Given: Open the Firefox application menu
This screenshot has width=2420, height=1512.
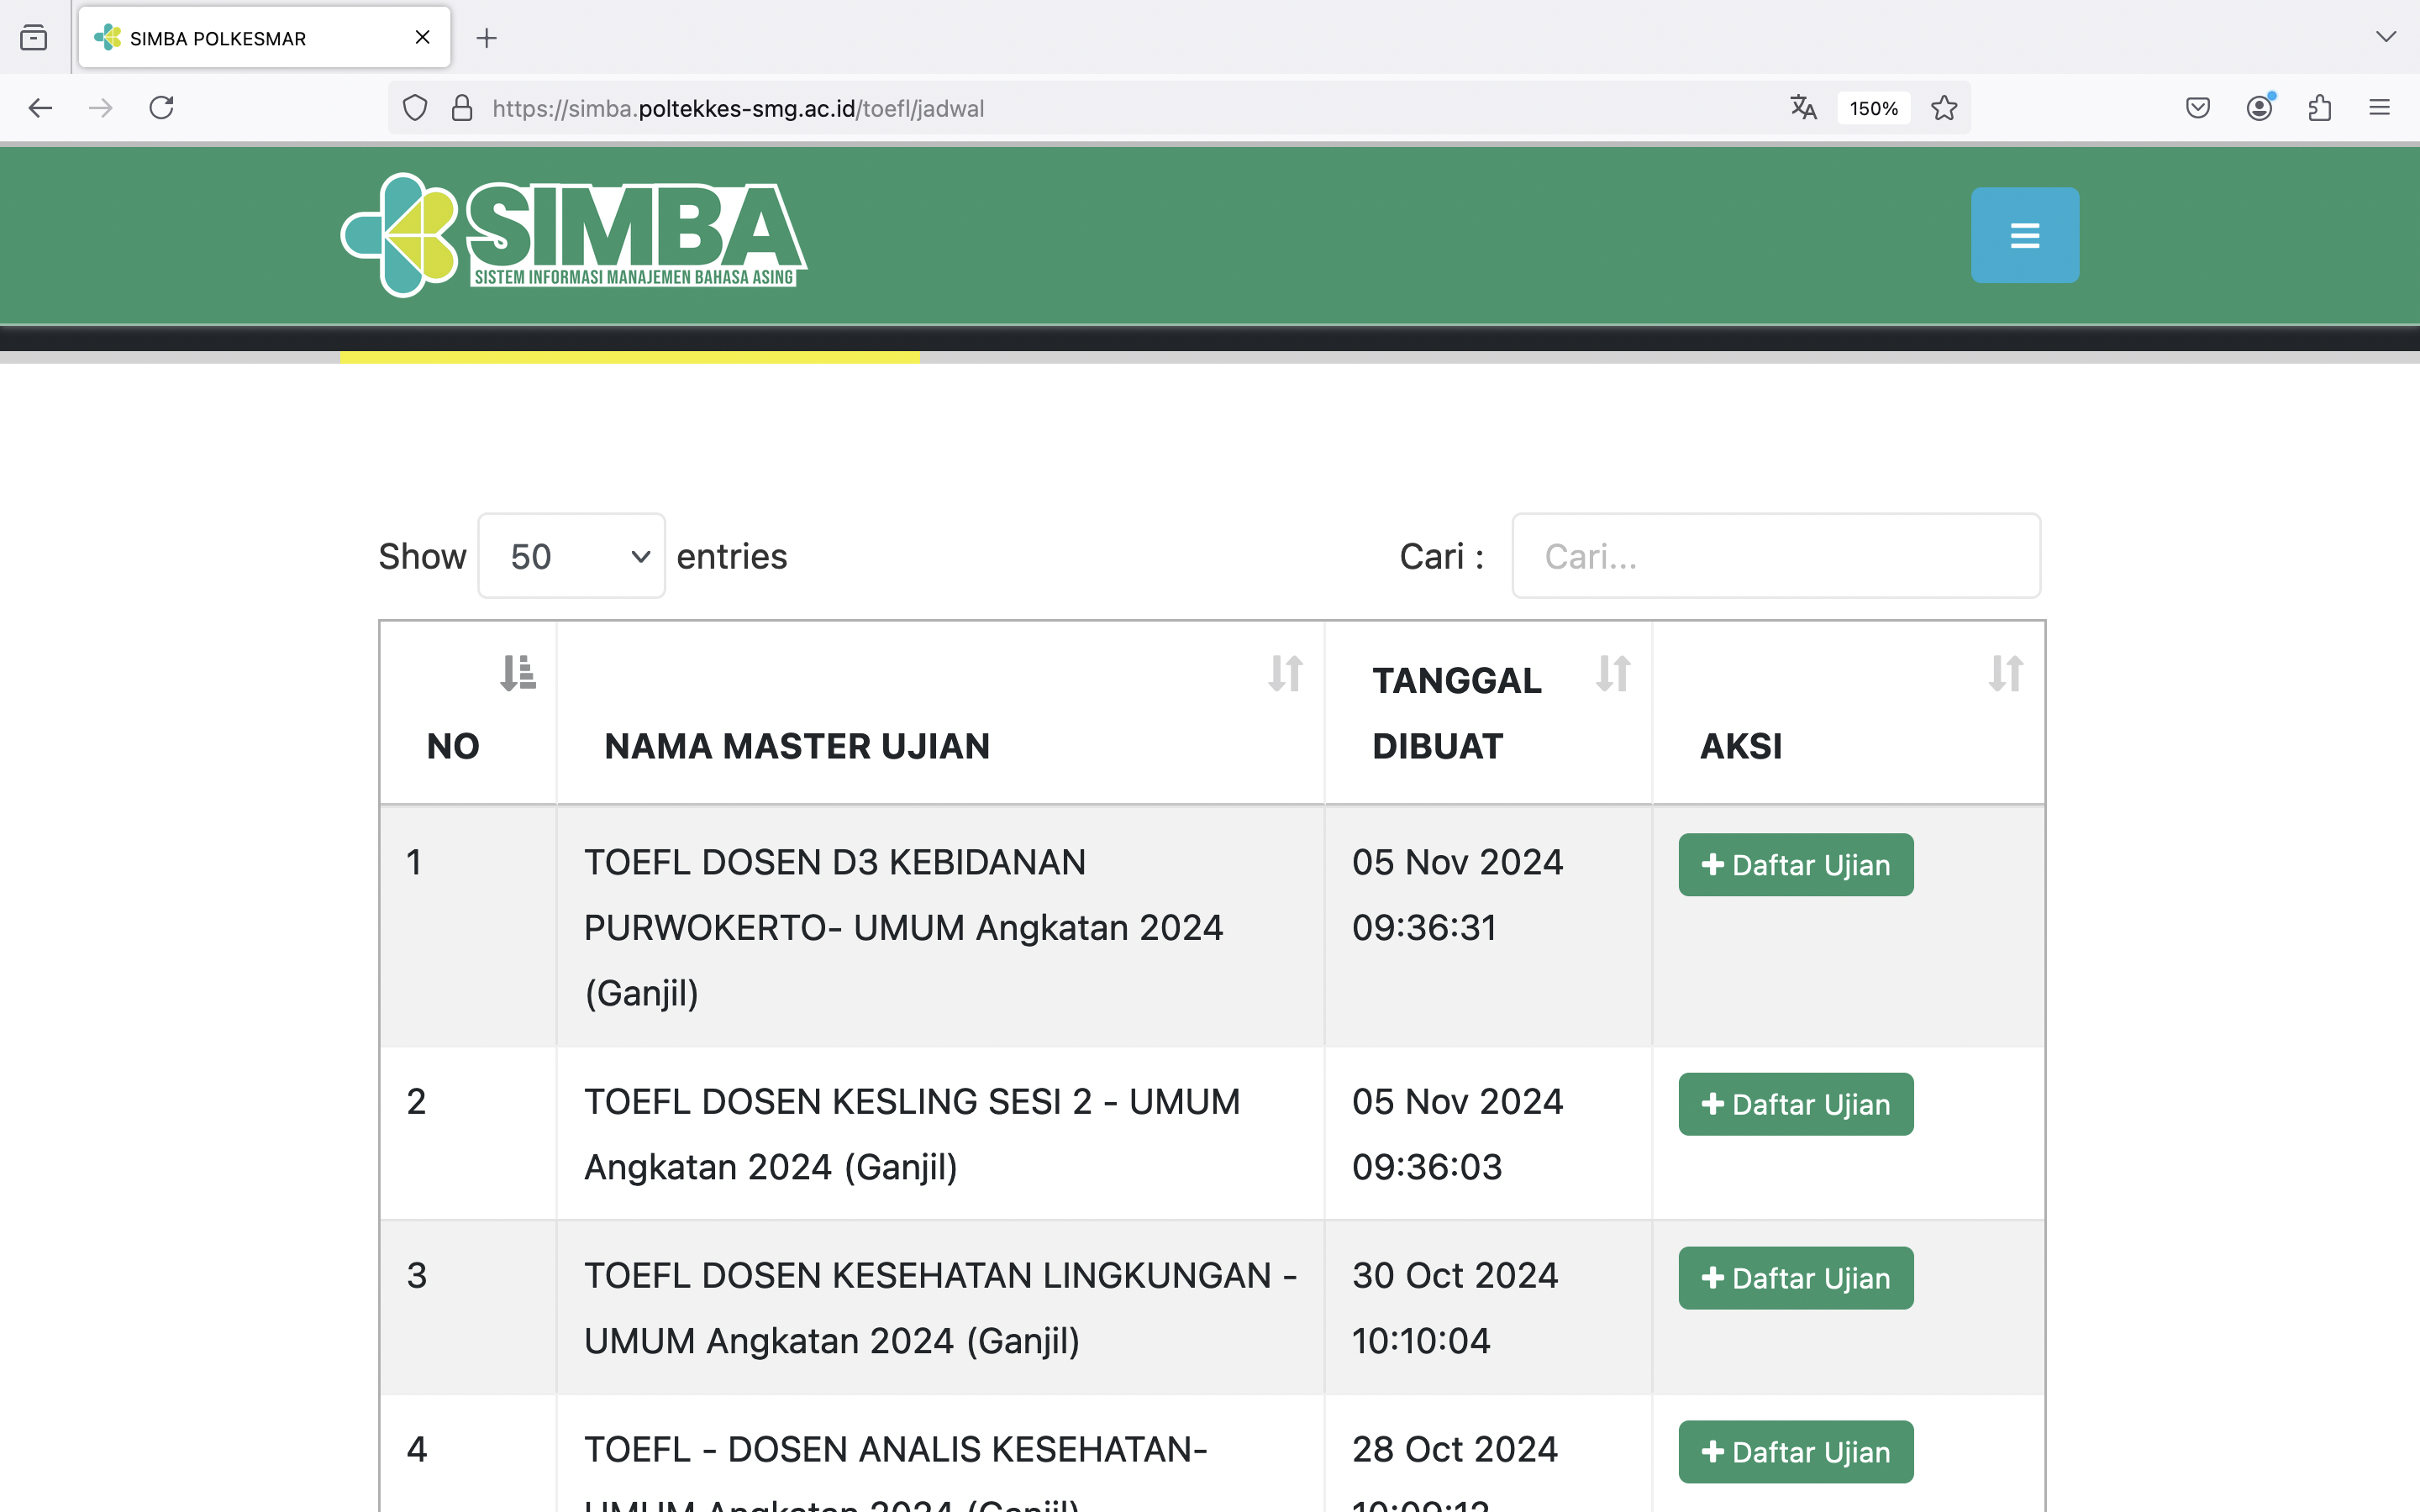Looking at the screenshot, I should point(2380,108).
